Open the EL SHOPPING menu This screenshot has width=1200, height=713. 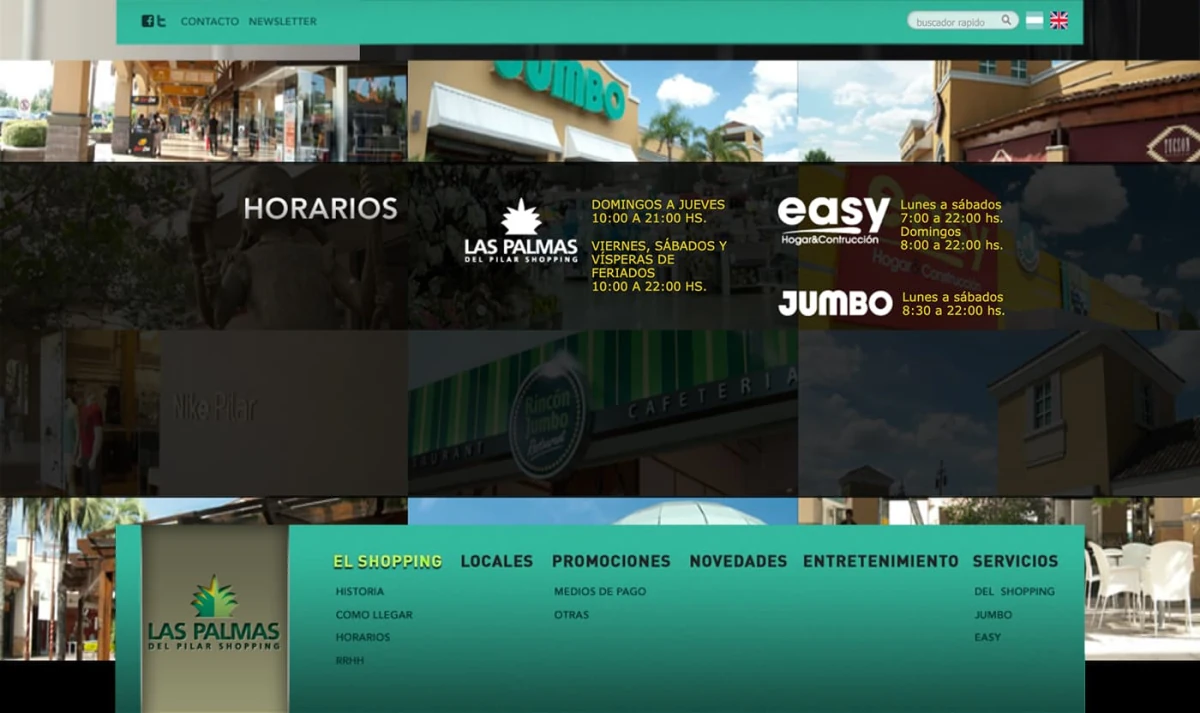click(x=388, y=561)
